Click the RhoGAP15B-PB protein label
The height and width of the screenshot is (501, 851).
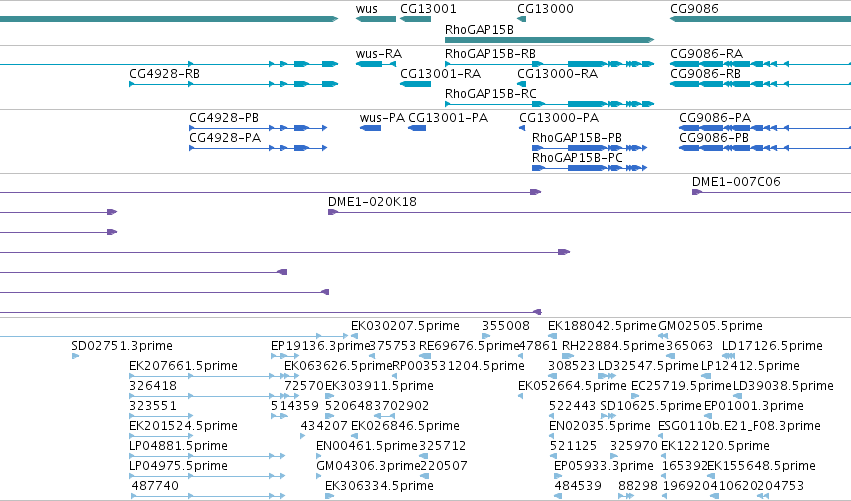coord(576,138)
